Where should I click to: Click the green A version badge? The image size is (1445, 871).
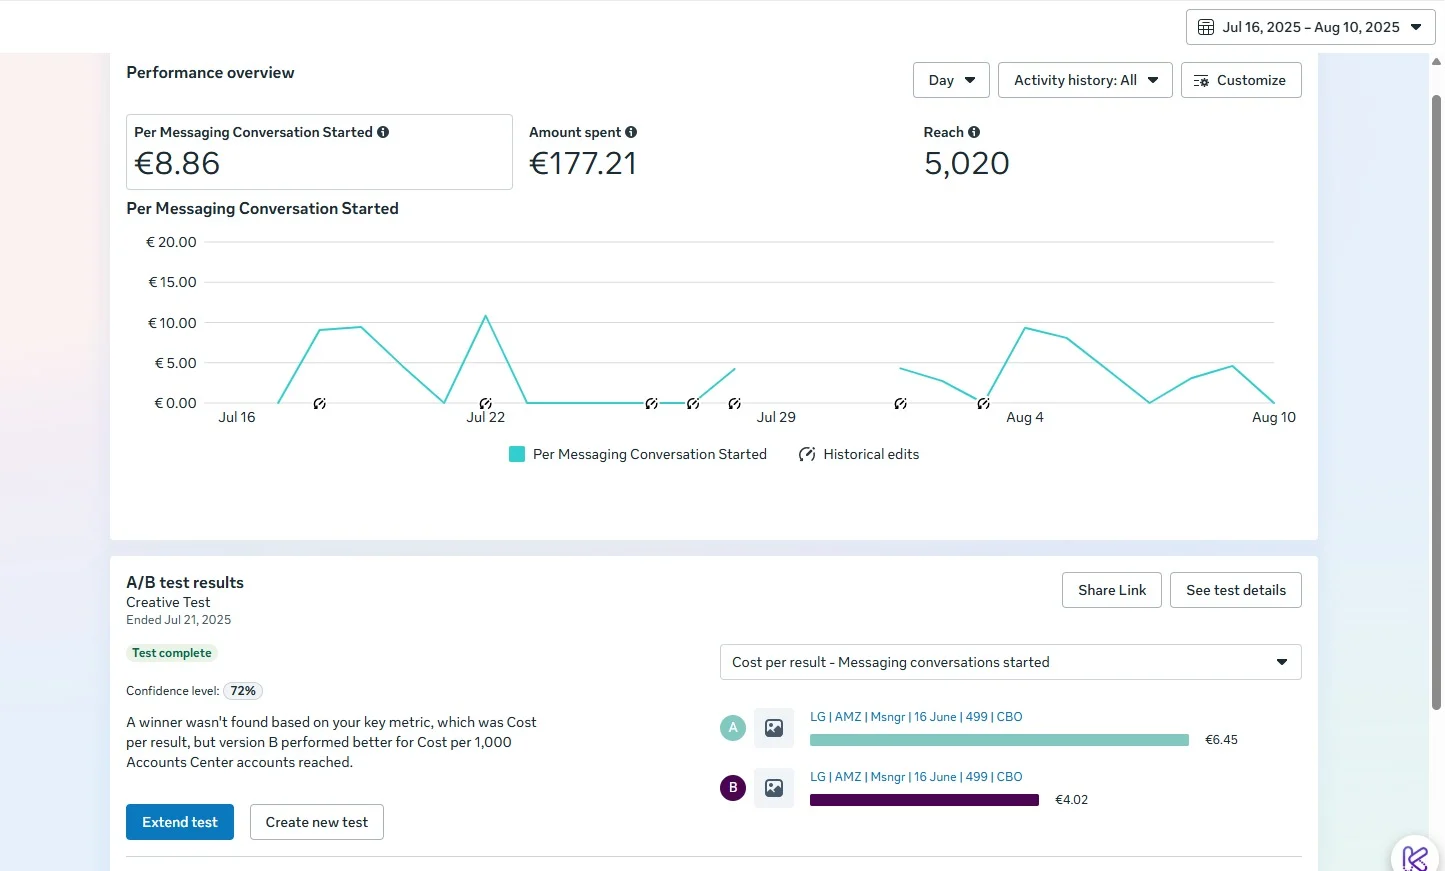point(733,728)
